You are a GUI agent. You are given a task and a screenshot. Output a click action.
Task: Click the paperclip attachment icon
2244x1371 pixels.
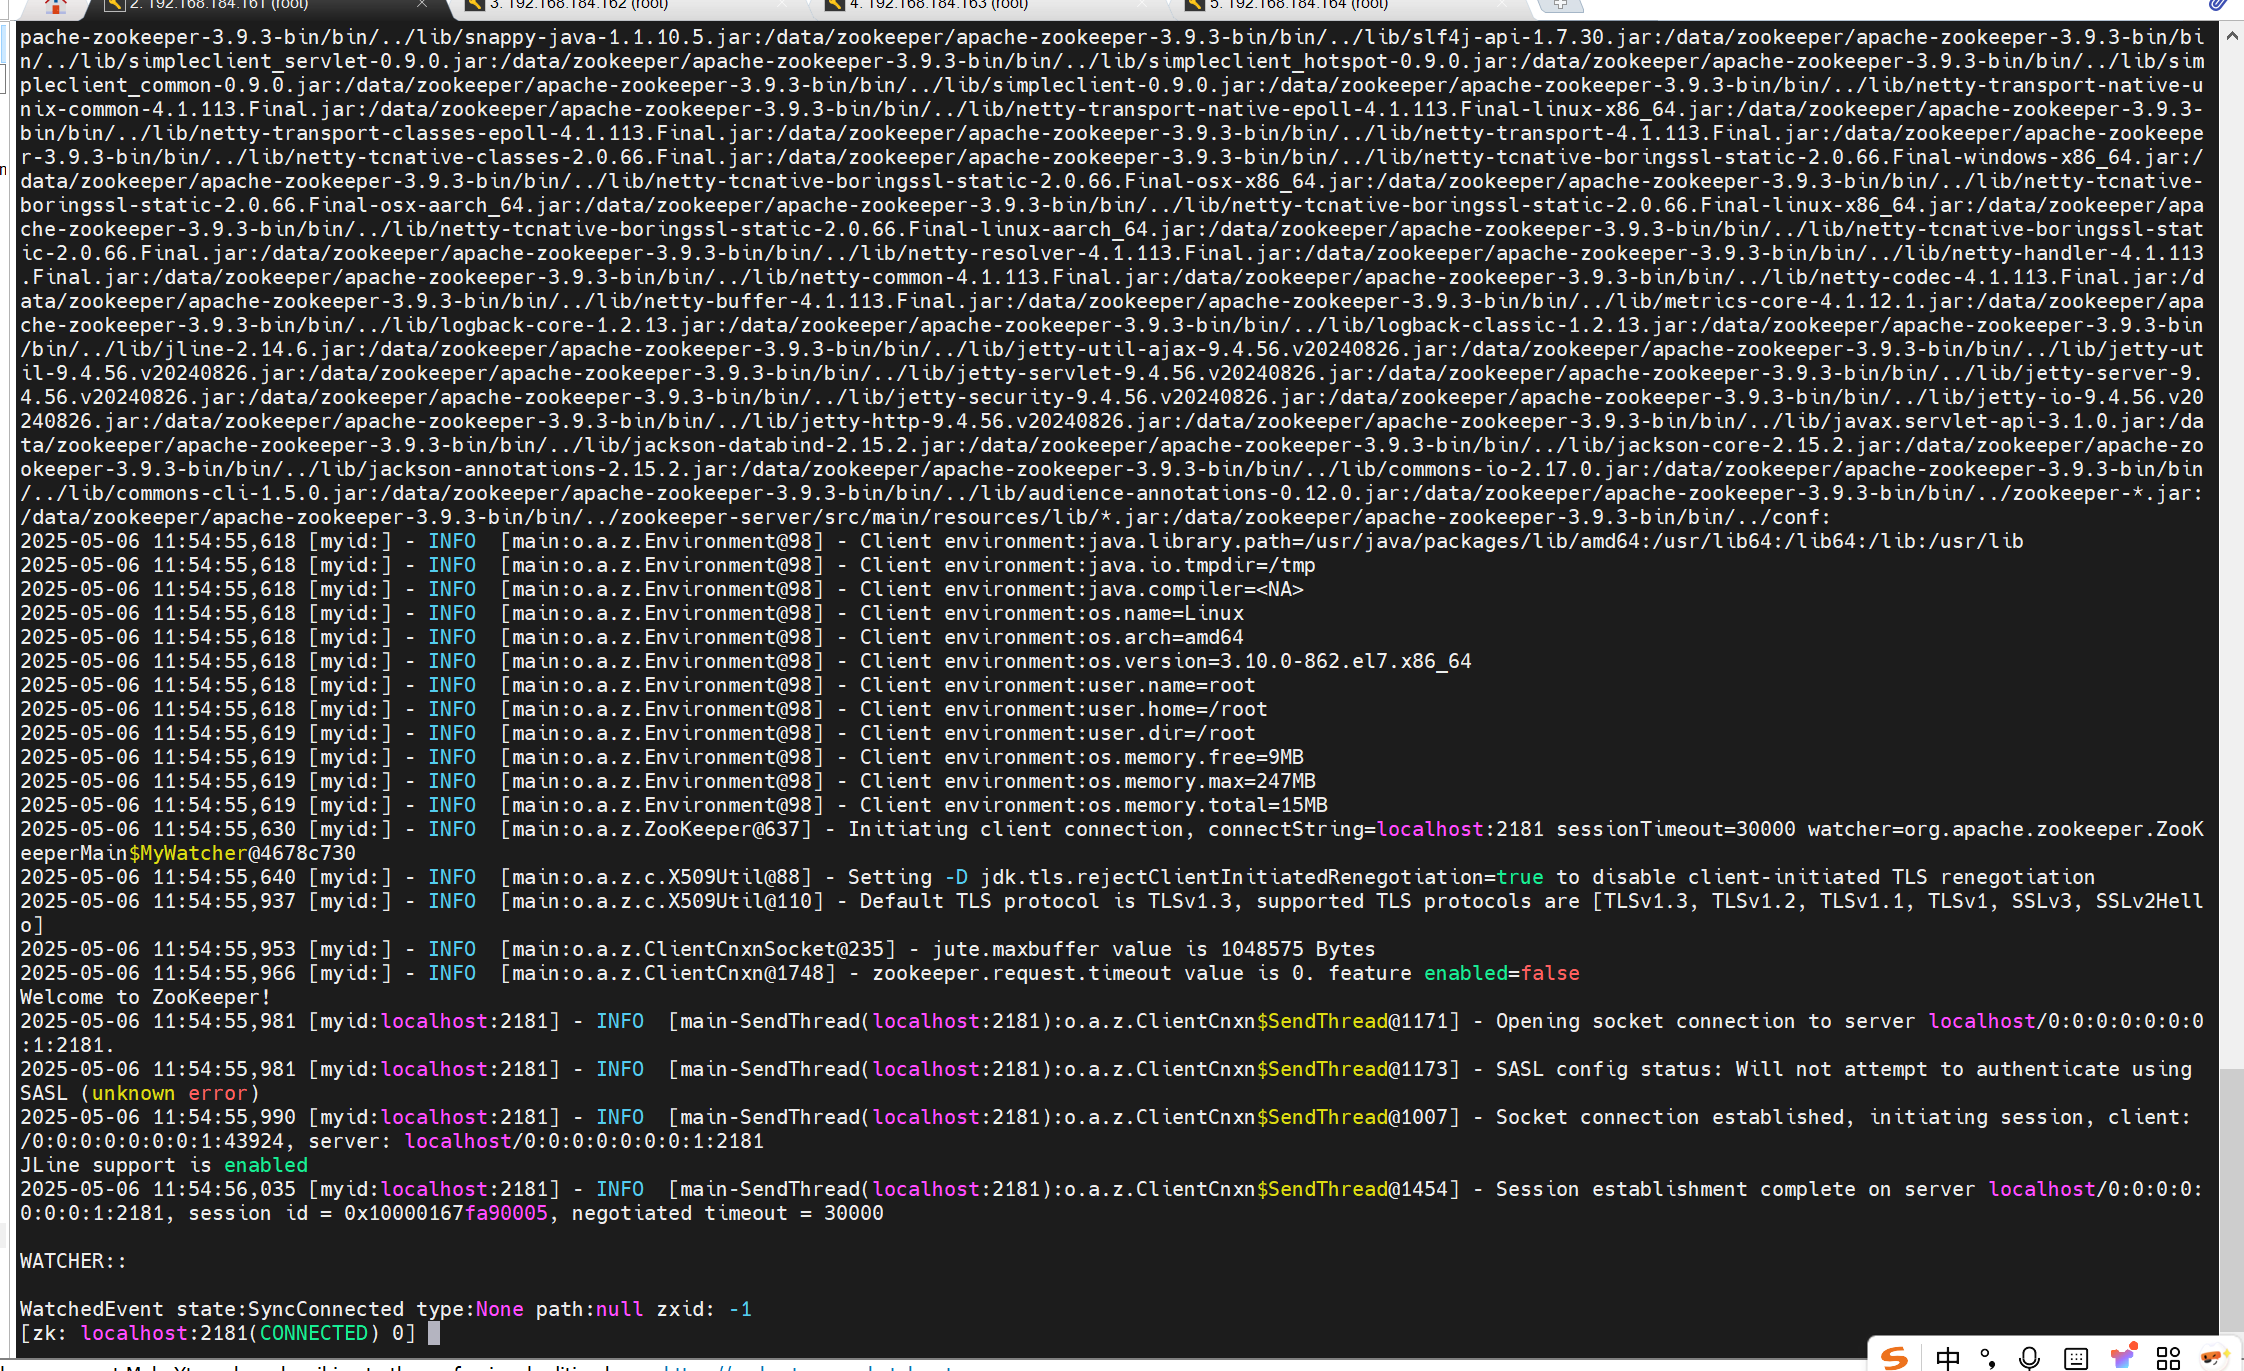(2218, 5)
